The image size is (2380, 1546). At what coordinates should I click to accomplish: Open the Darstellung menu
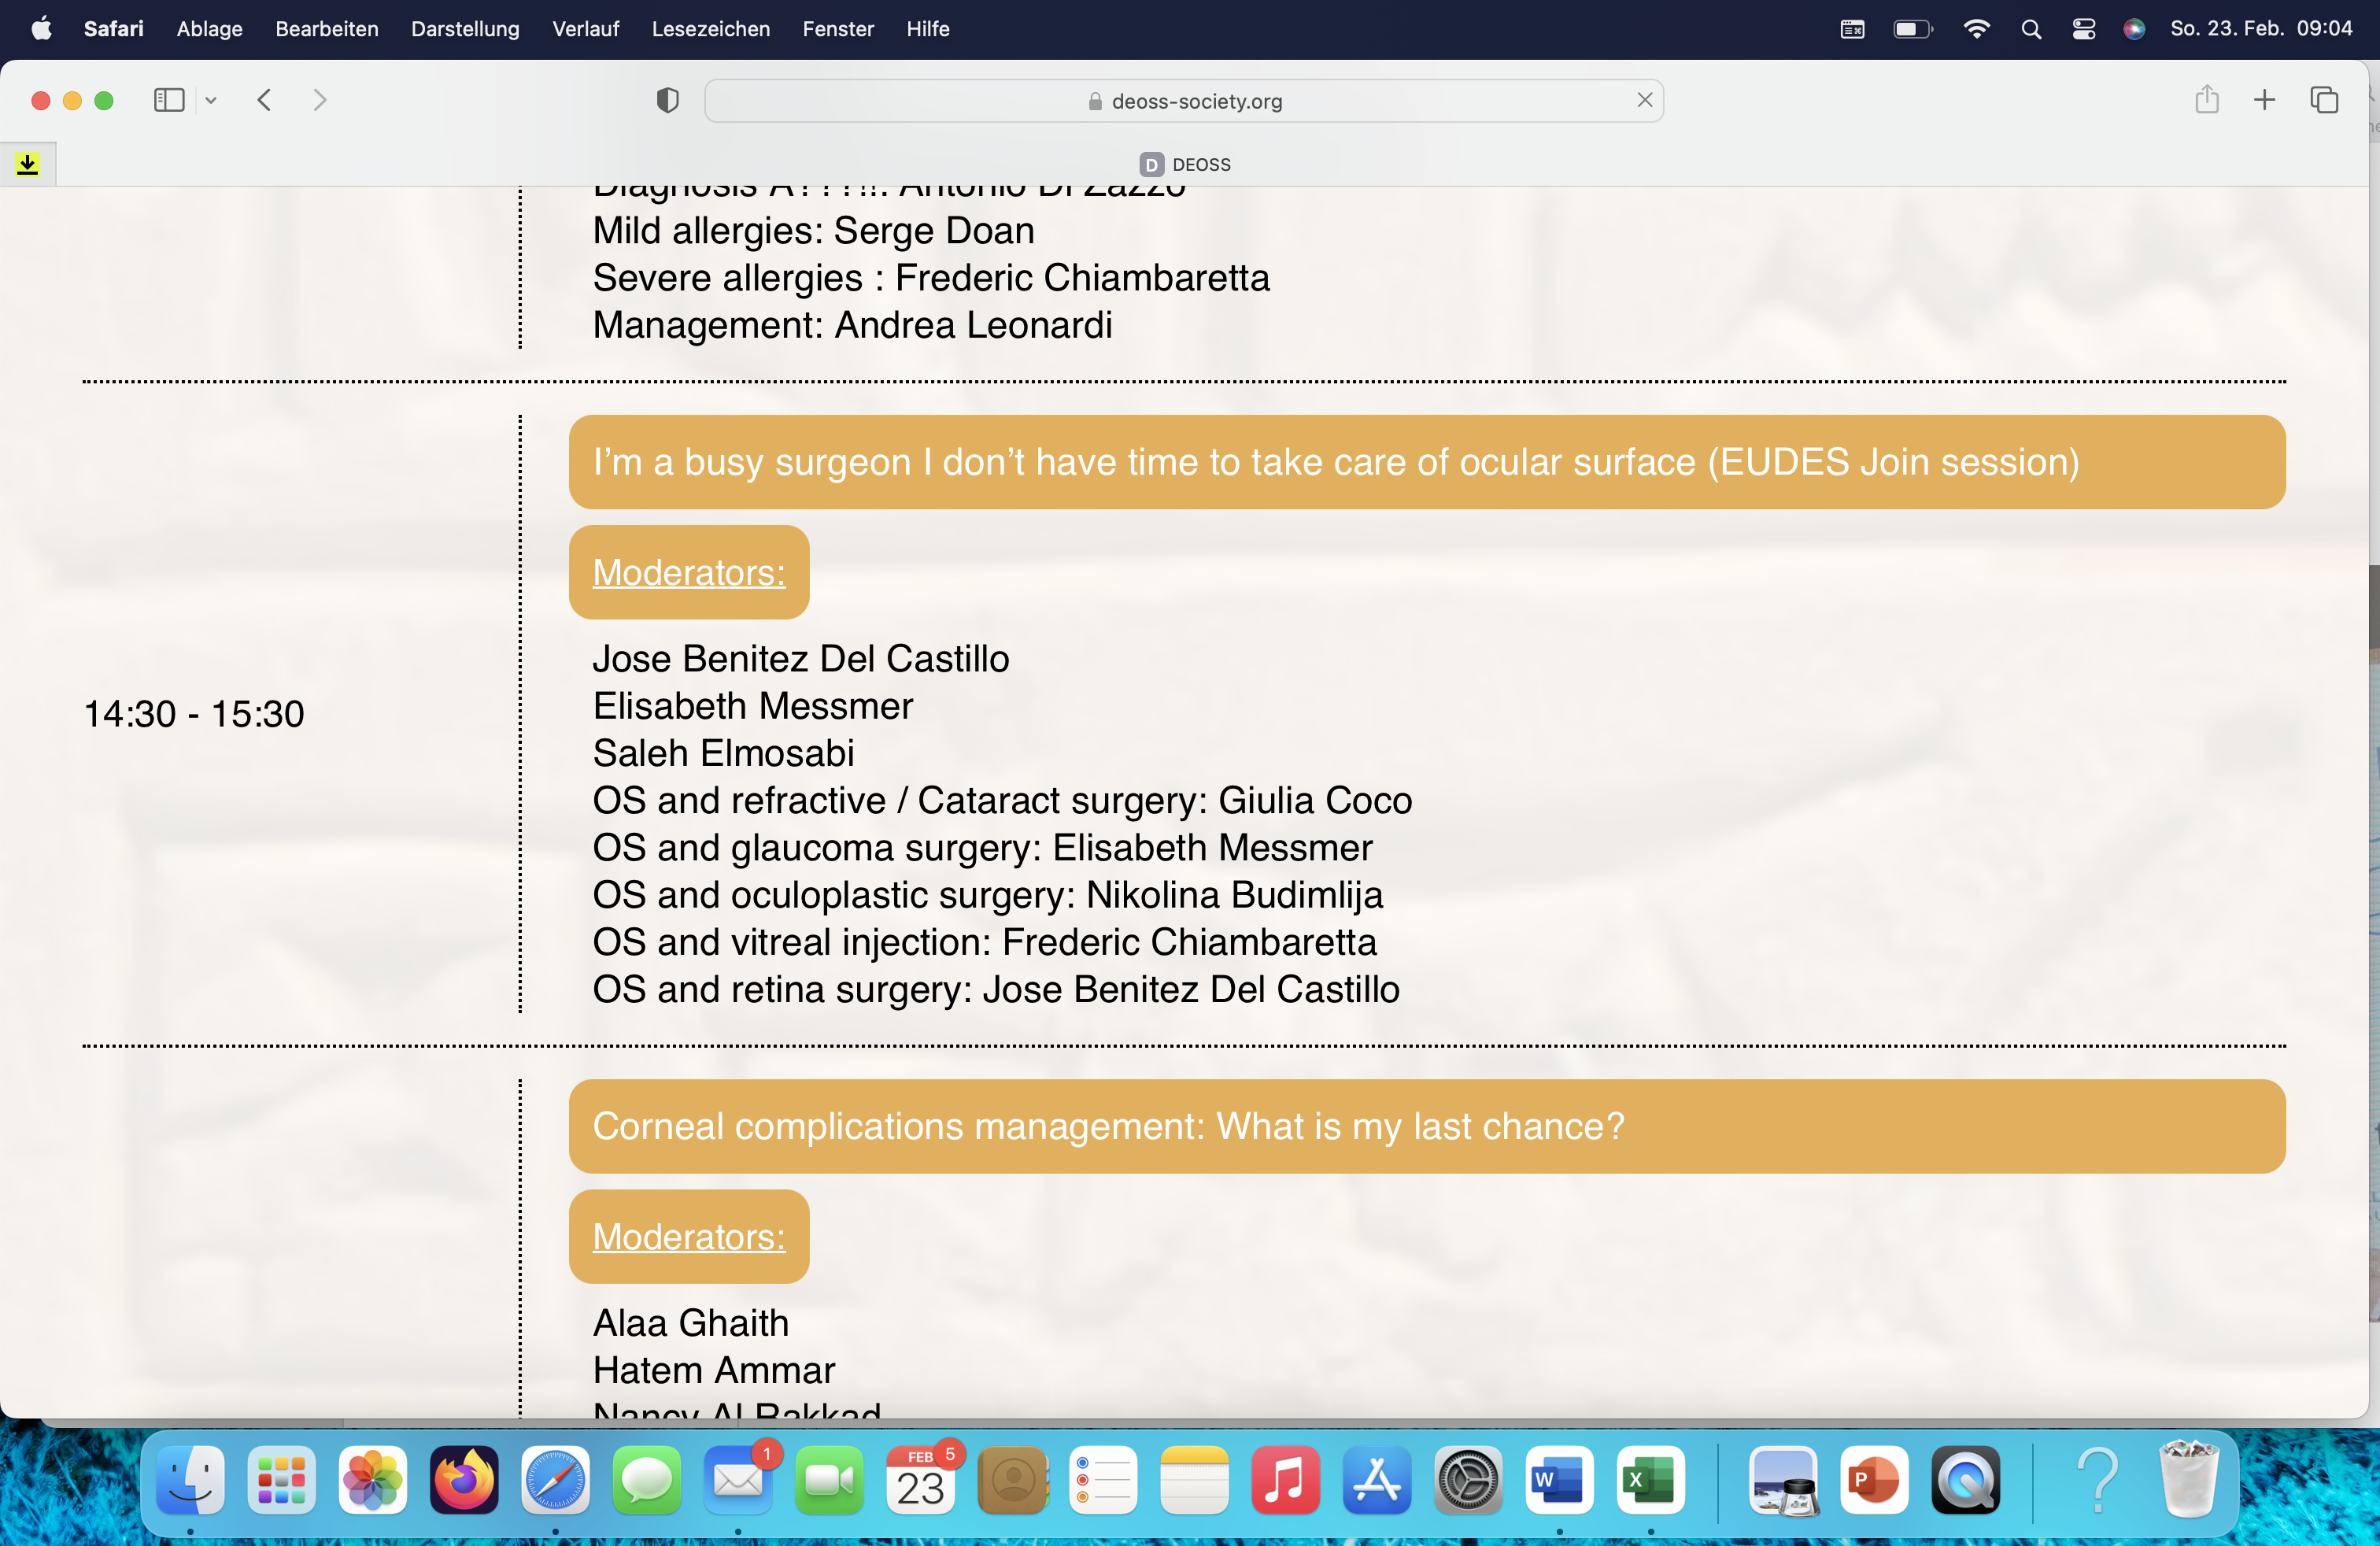[x=465, y=28]
